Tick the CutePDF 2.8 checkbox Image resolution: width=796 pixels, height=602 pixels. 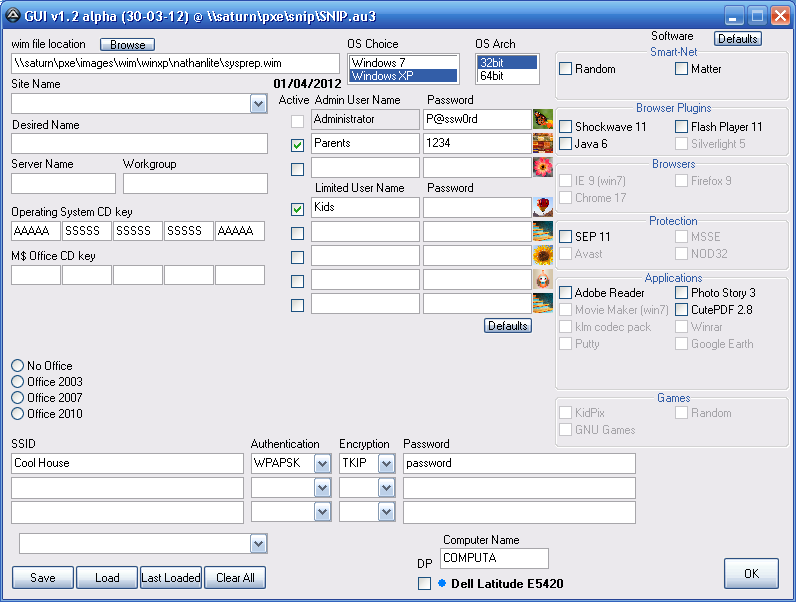(681, 310)
